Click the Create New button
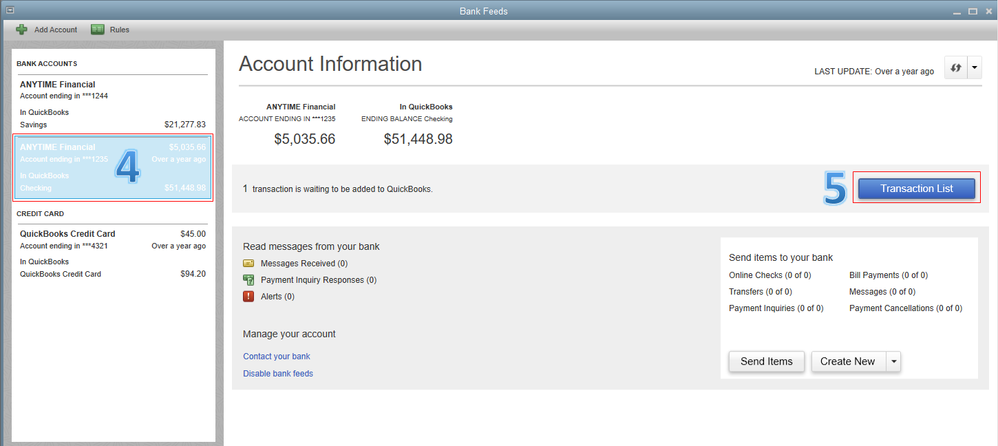Screen dimensions: 998x446 point(848,361)
